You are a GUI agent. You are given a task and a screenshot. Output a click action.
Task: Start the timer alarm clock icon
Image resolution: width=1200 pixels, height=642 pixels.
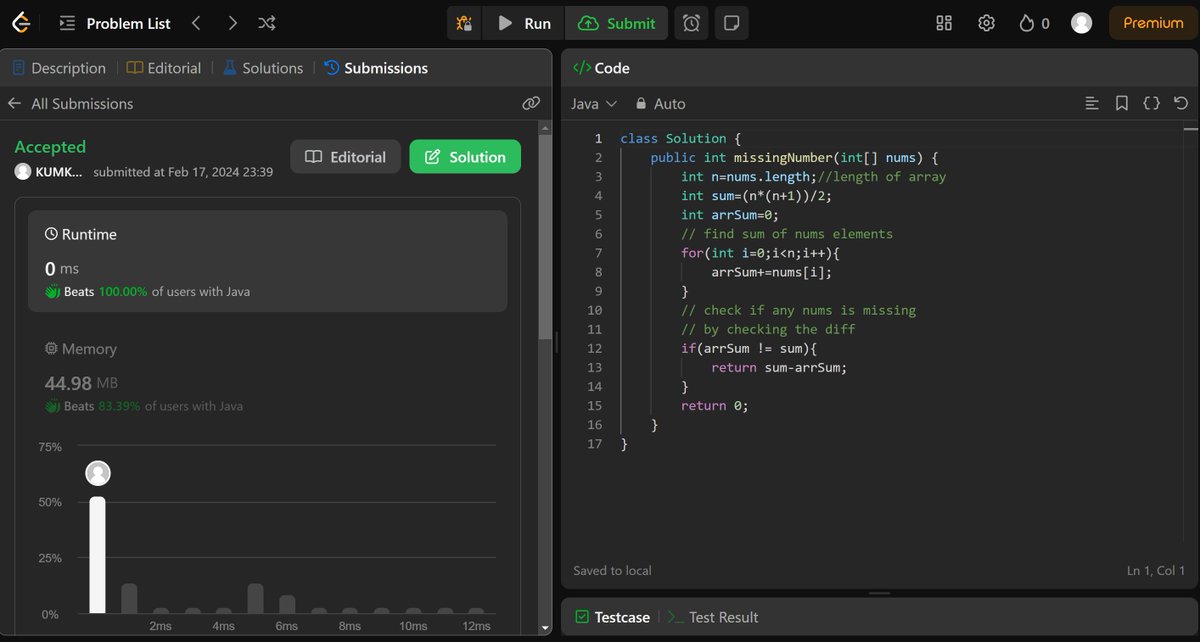[x=692, y=23]
